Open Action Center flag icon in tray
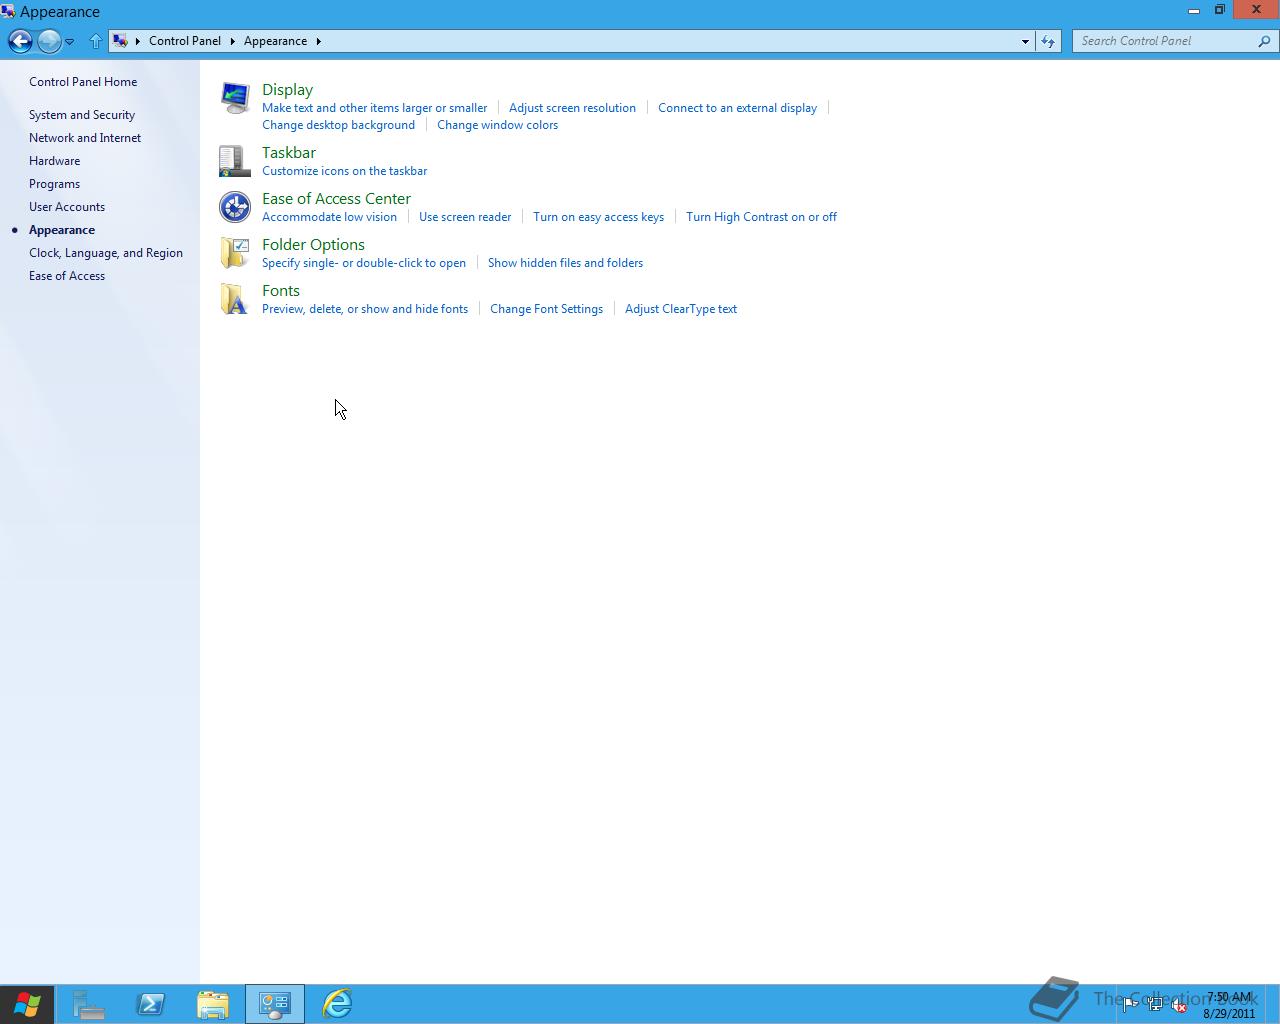The image size is (1280, 1024). click(x=1131, y=1006)
